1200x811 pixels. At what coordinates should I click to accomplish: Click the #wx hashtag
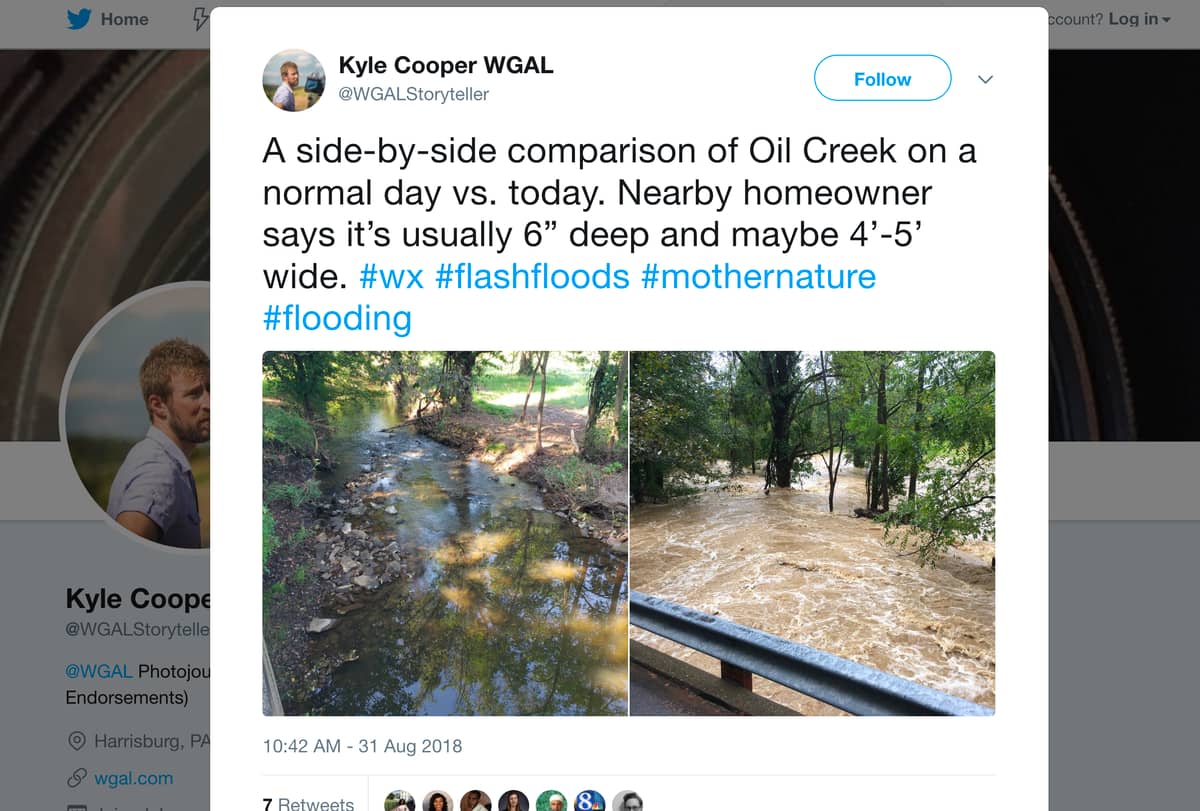[391, 276]
